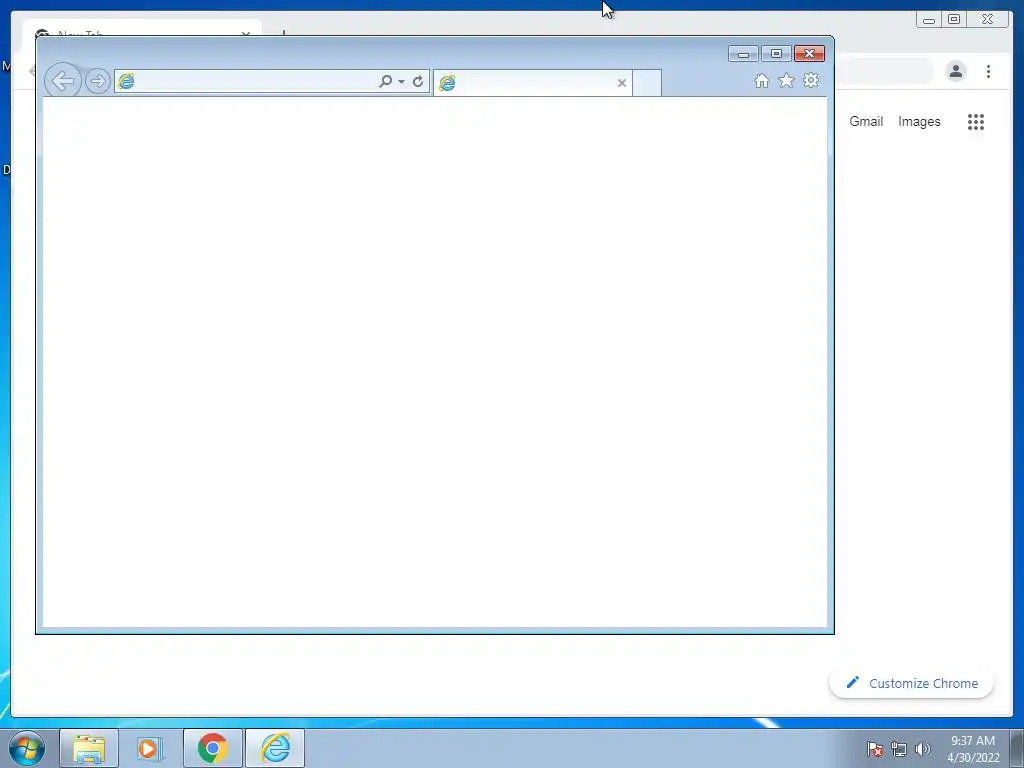Click the Show desktop strip beside clock

tap(1017, 748)
